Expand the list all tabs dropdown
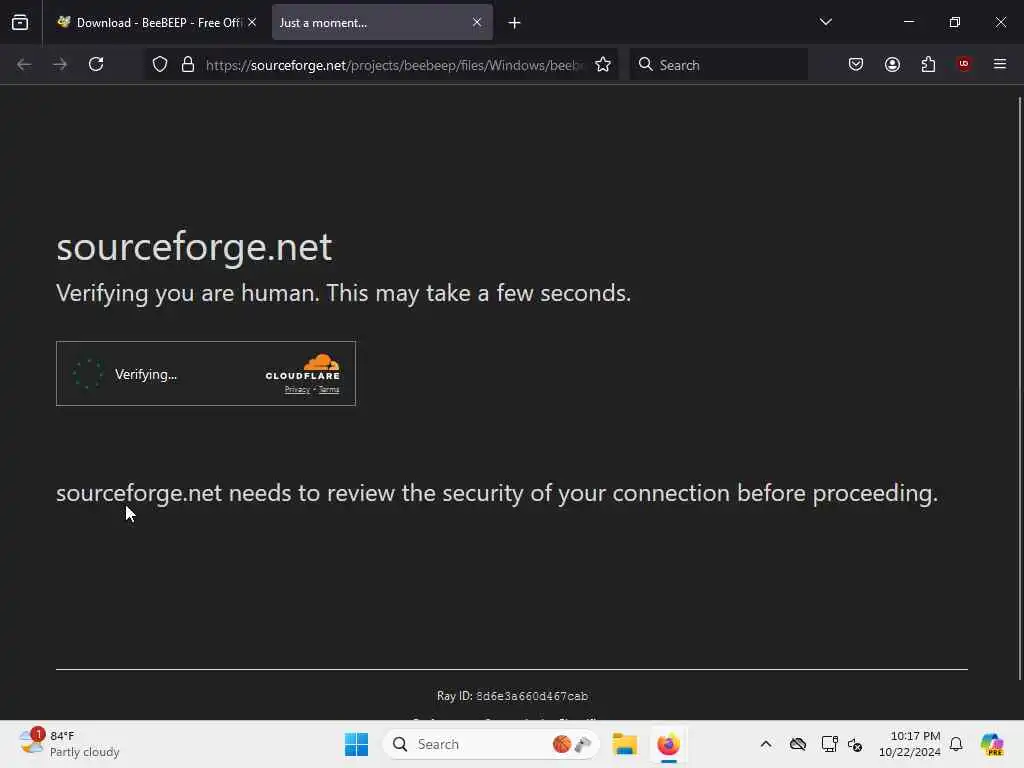The height and width of the screenshot is (768, 1024). point(826,22)
